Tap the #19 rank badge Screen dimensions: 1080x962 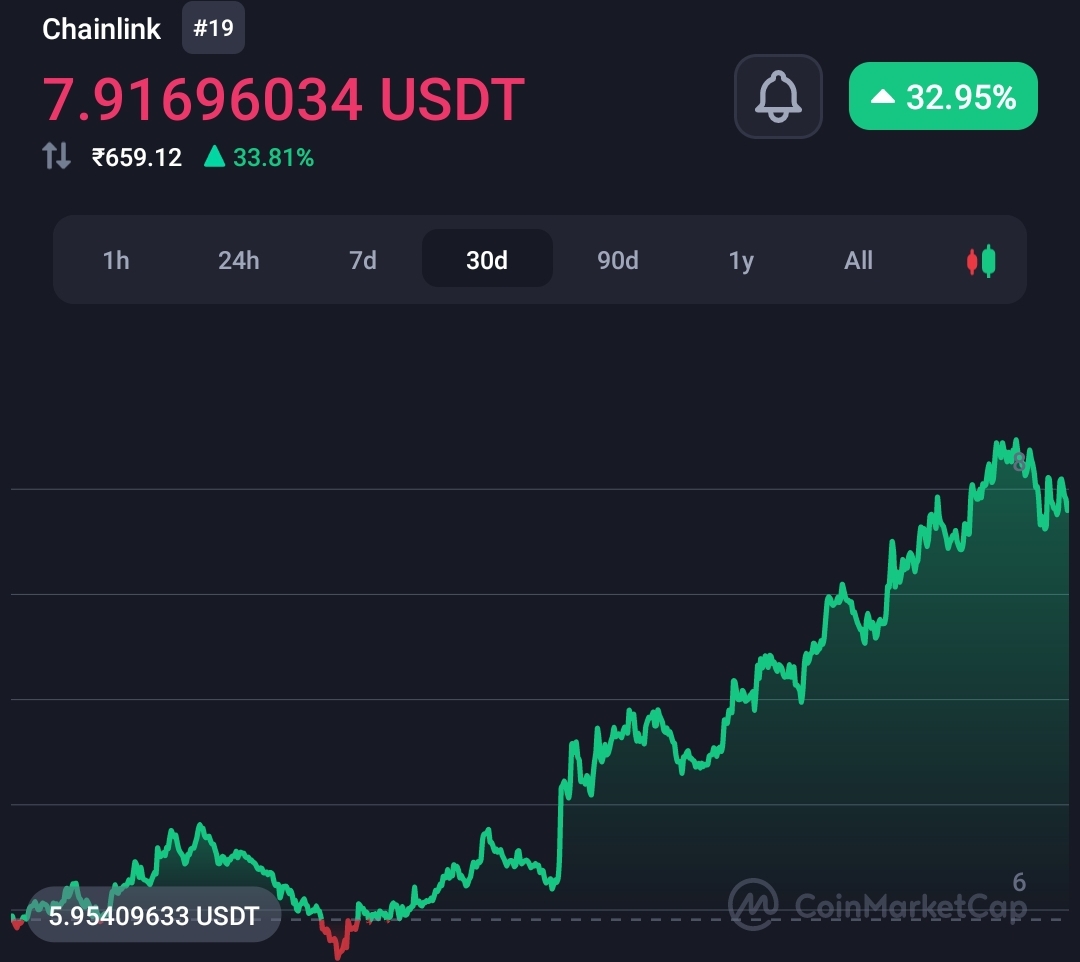[x=214, y=28]
